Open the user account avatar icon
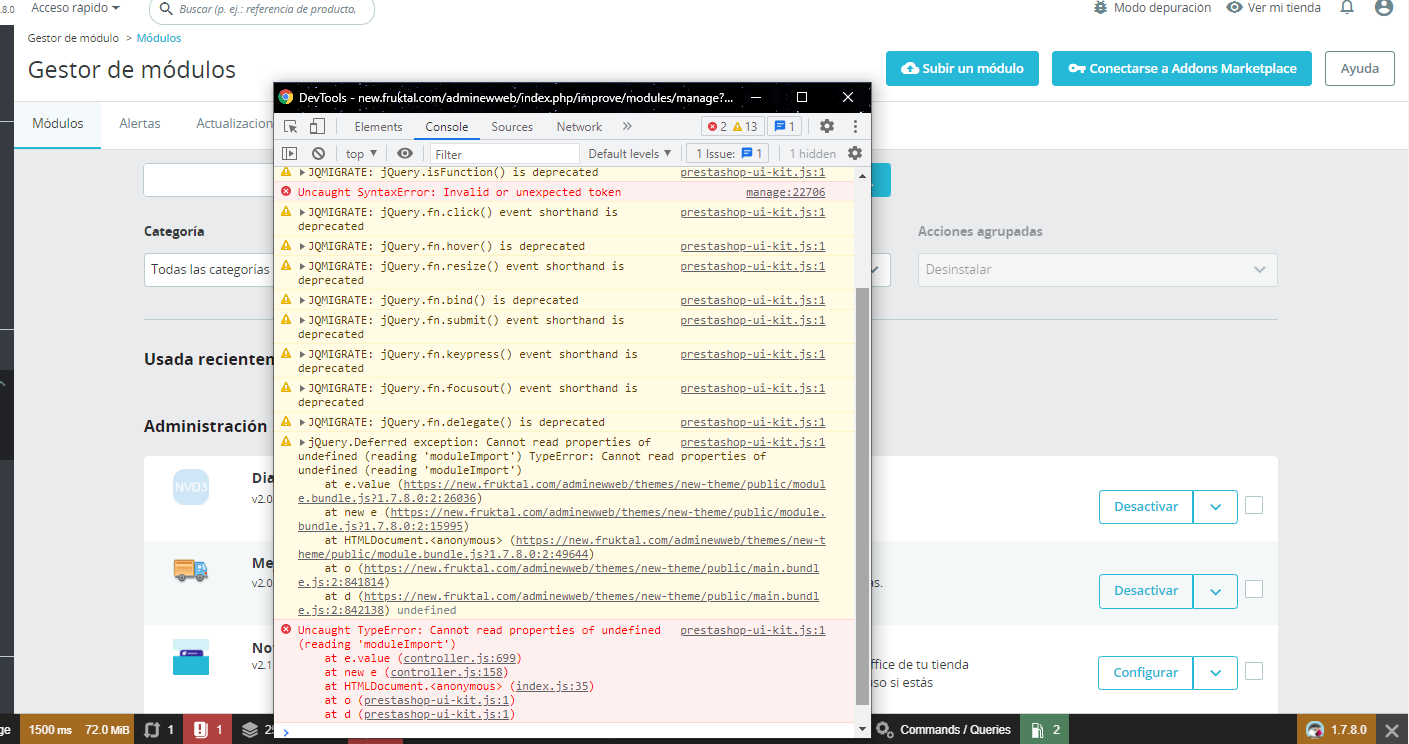The image size is (1409, 744). pyautogui.click(x=1384, y=8)
